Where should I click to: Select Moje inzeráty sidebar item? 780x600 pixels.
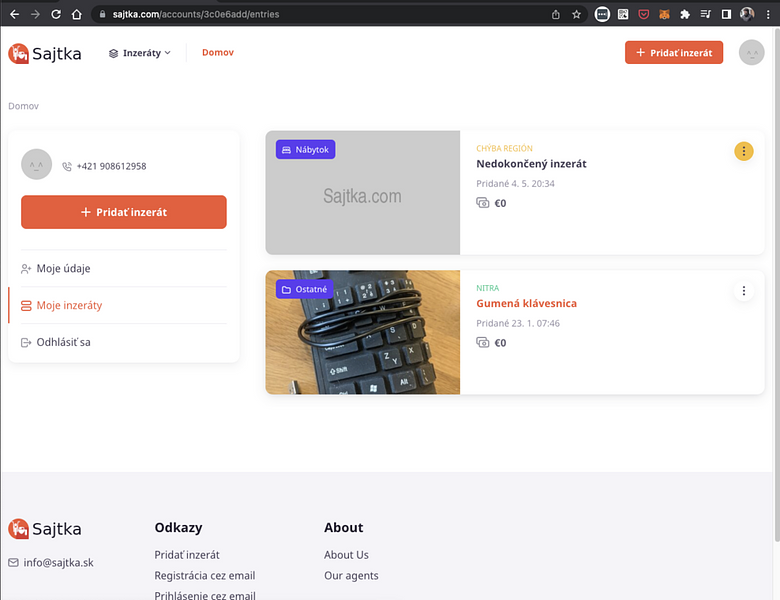69,306
